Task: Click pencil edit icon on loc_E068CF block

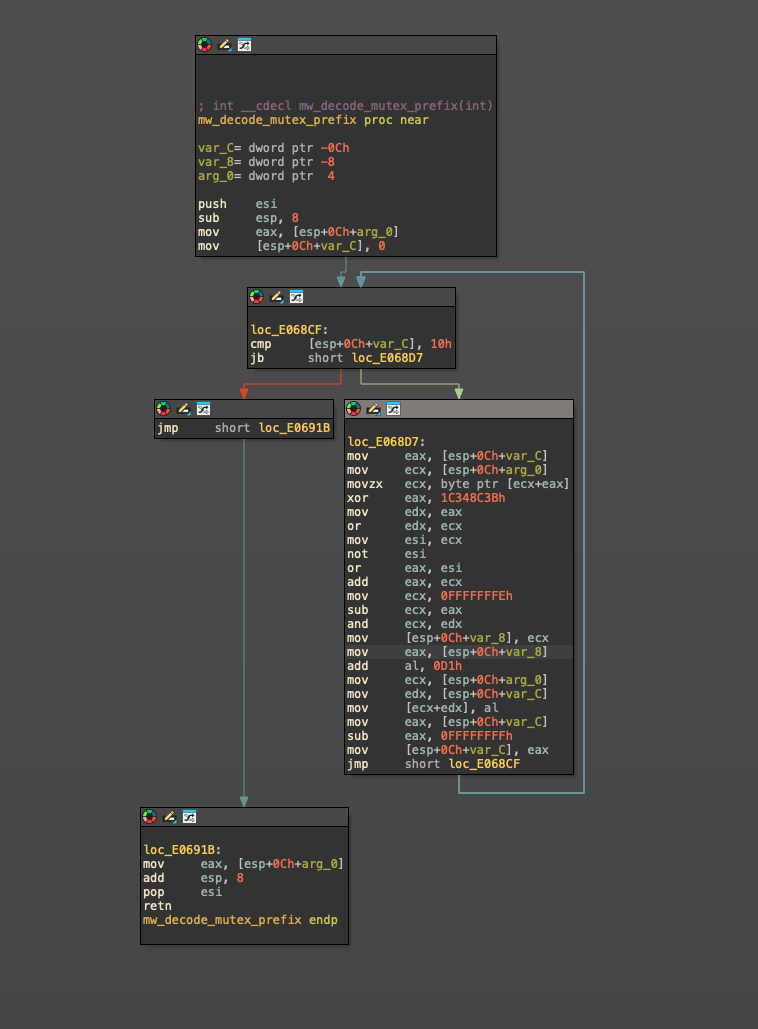Action: coord(276,297)
